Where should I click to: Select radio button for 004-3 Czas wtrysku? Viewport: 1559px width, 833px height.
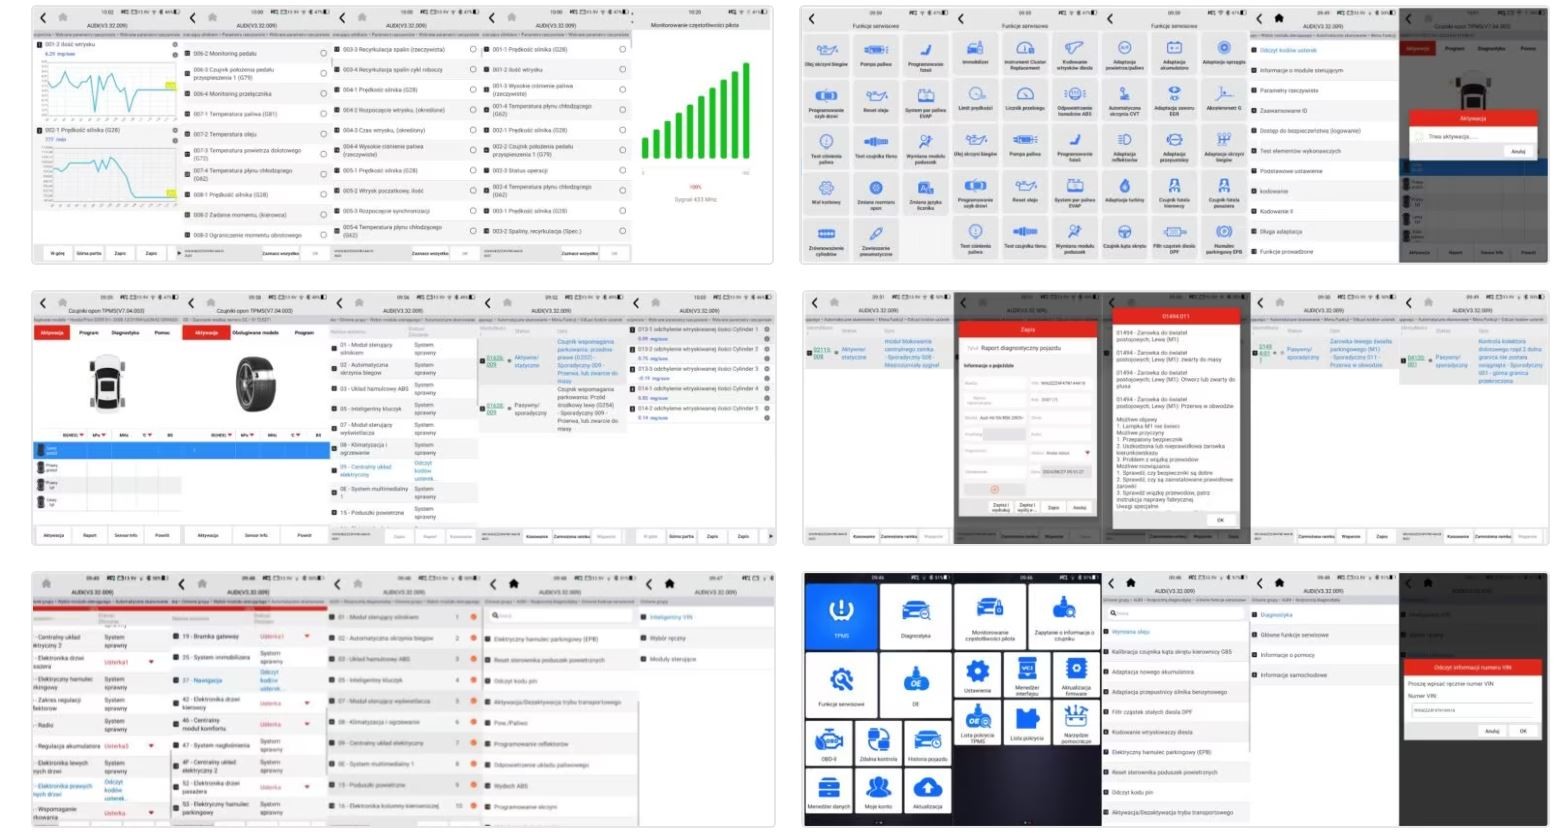tap(472, 130)
